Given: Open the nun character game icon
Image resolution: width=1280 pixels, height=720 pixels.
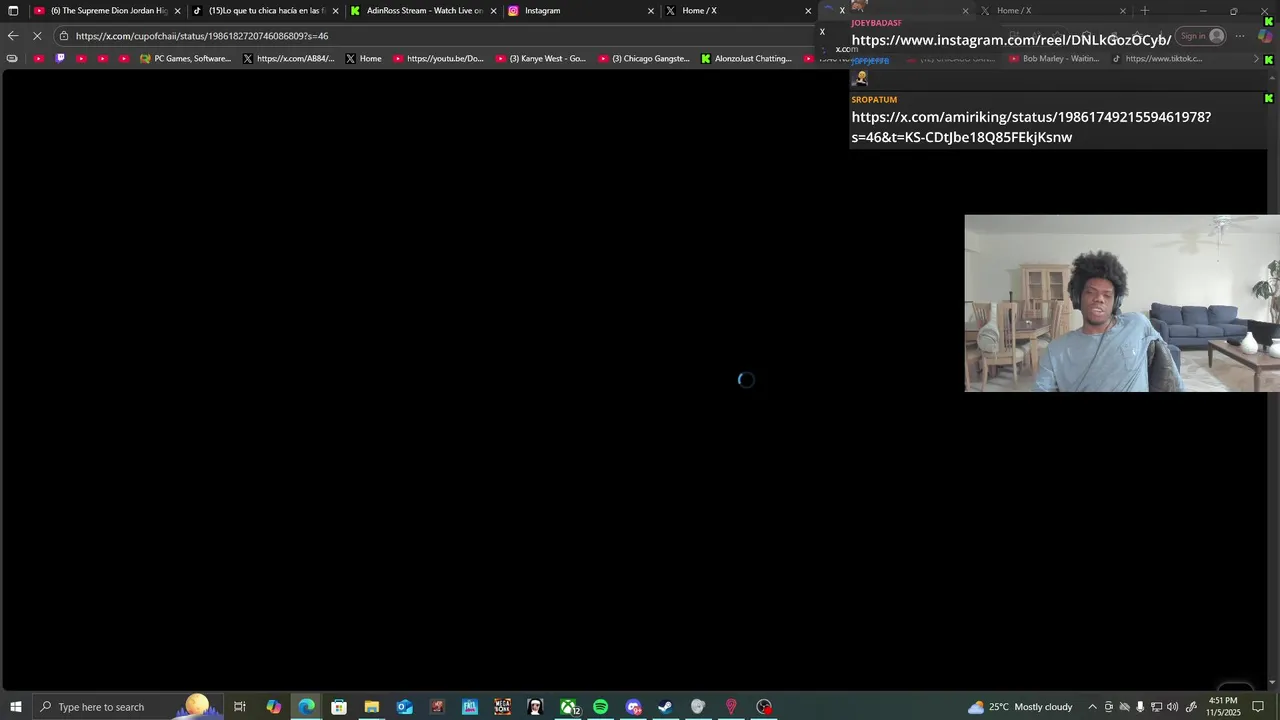Looking at the screenshot, I should (535, 707).
